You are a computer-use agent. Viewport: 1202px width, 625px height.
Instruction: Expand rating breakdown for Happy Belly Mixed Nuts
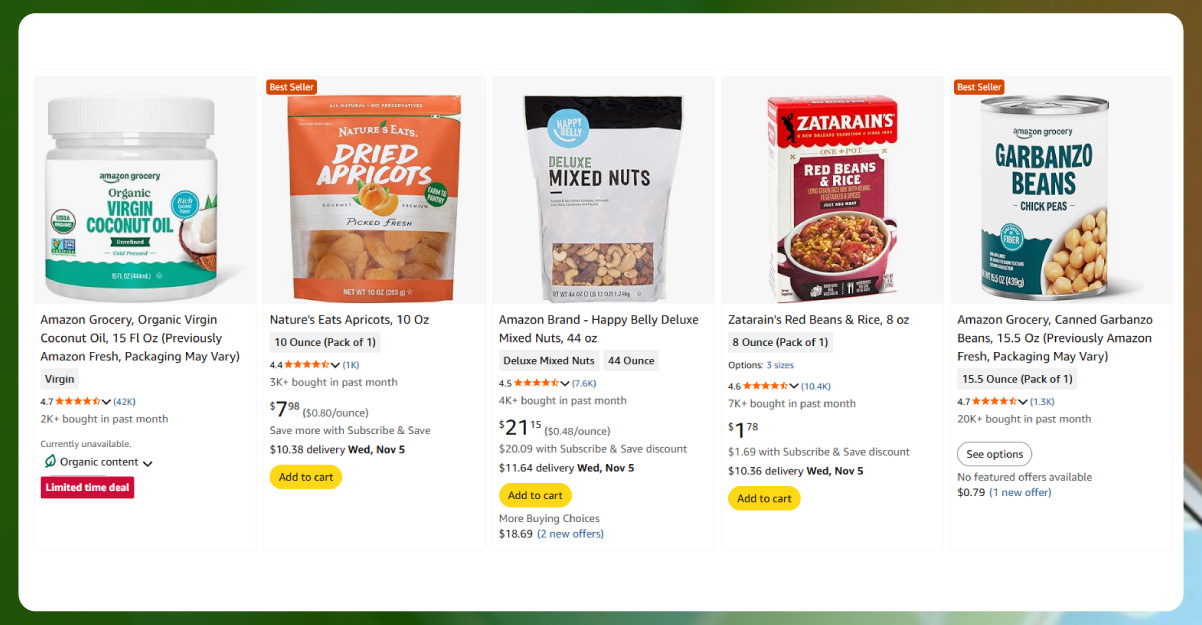(x=565, y=383)
